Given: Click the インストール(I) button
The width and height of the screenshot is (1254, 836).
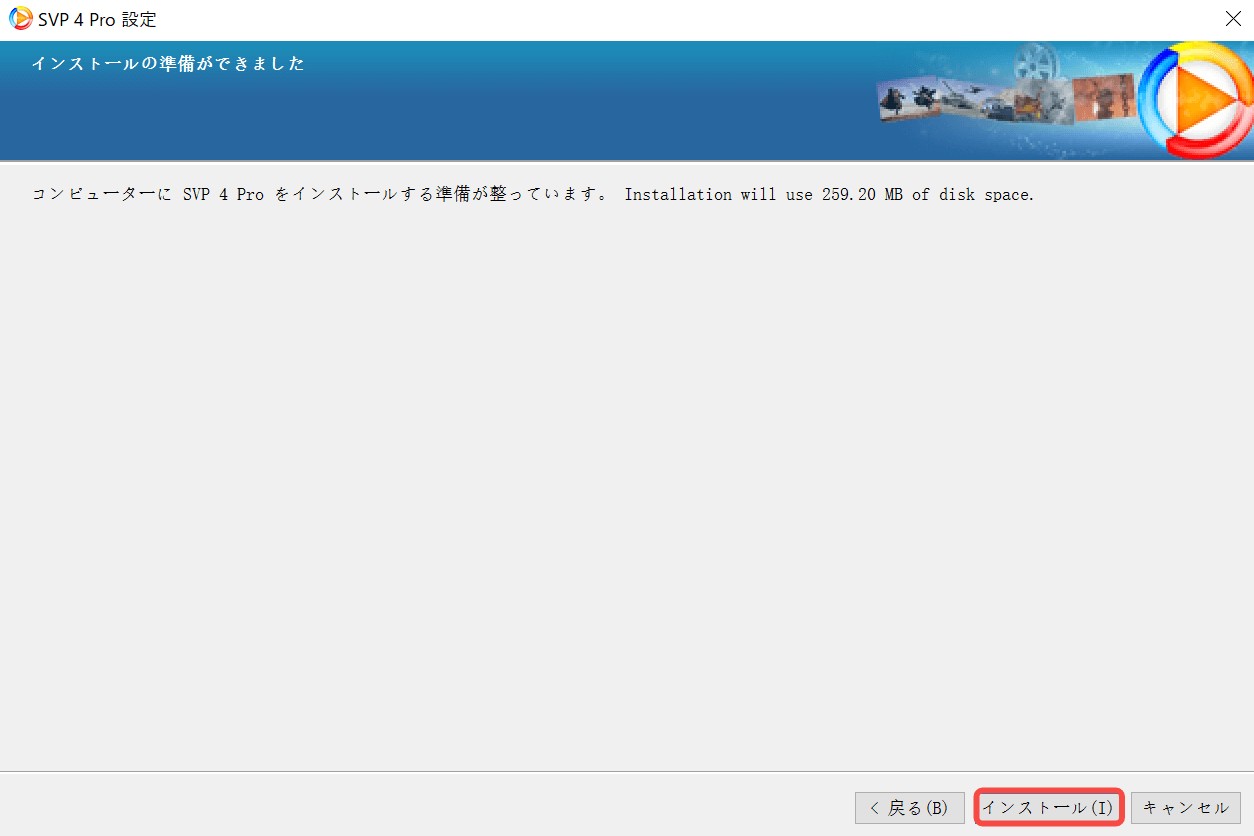Looking at the screenshot, I should click(1048, 808).
